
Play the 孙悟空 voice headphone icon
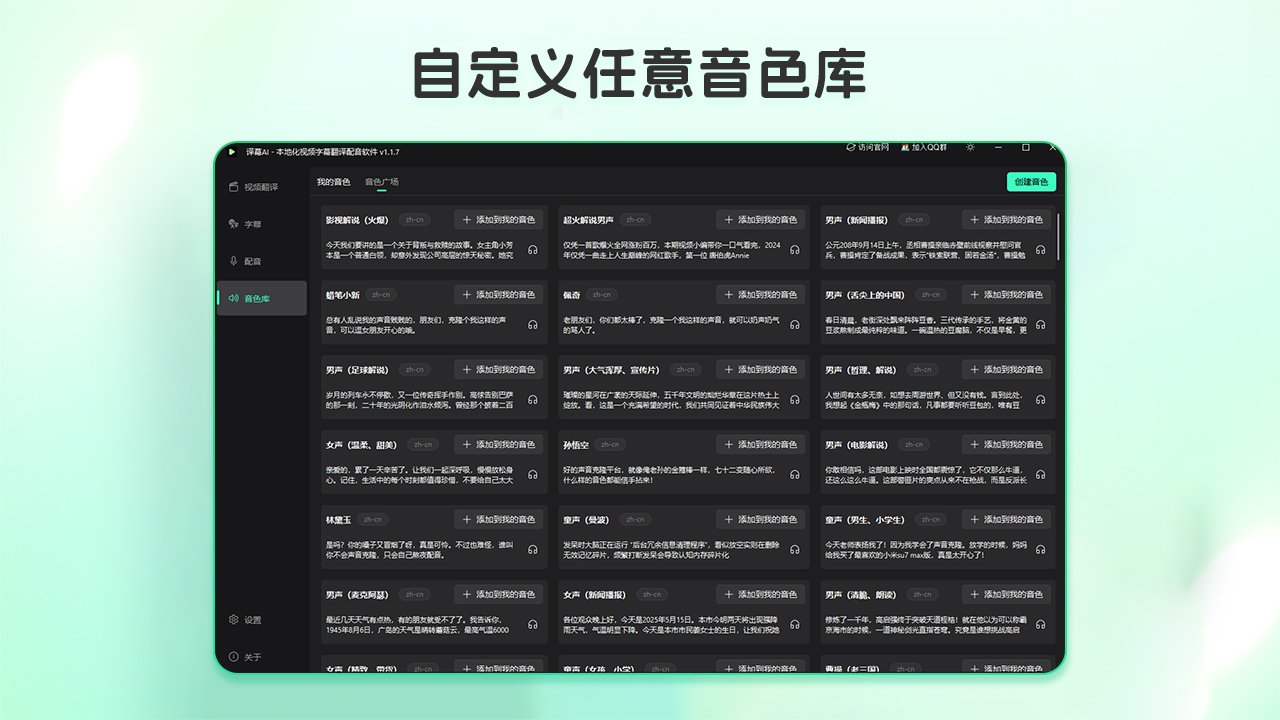click(x=795, y=475)
